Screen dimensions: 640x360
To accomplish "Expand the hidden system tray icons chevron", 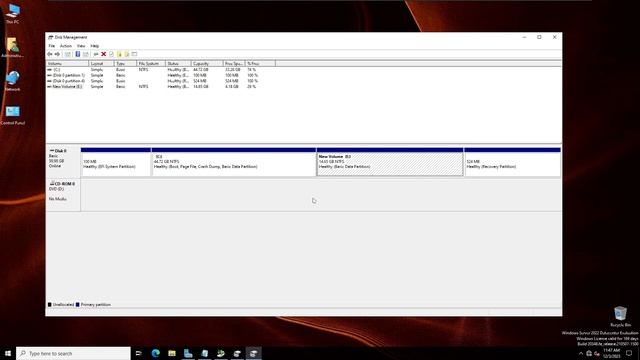I will click(581, 353).
